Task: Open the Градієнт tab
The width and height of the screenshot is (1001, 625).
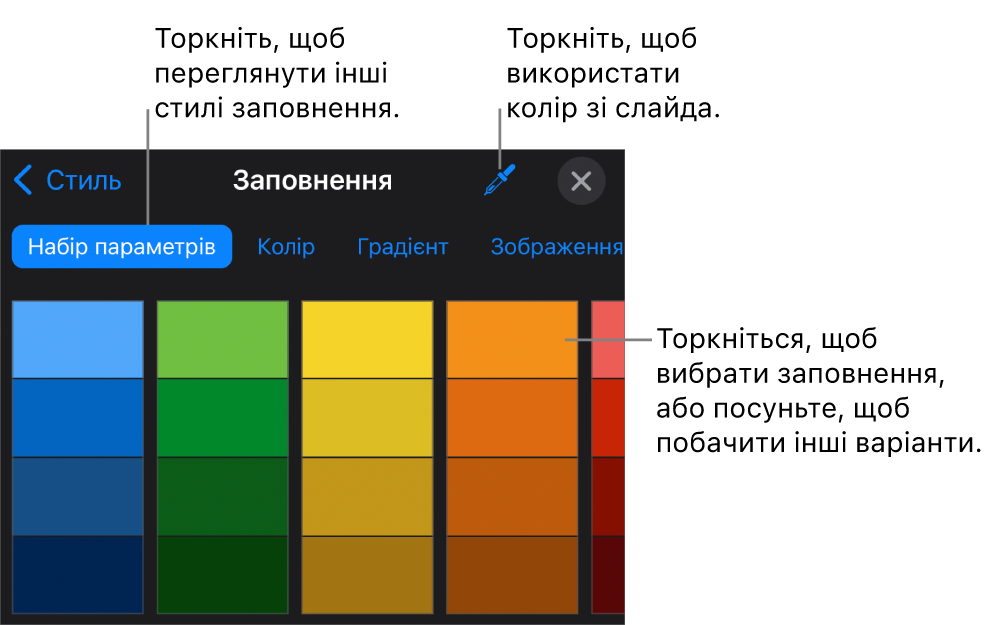Action: [x=403, y=246]
